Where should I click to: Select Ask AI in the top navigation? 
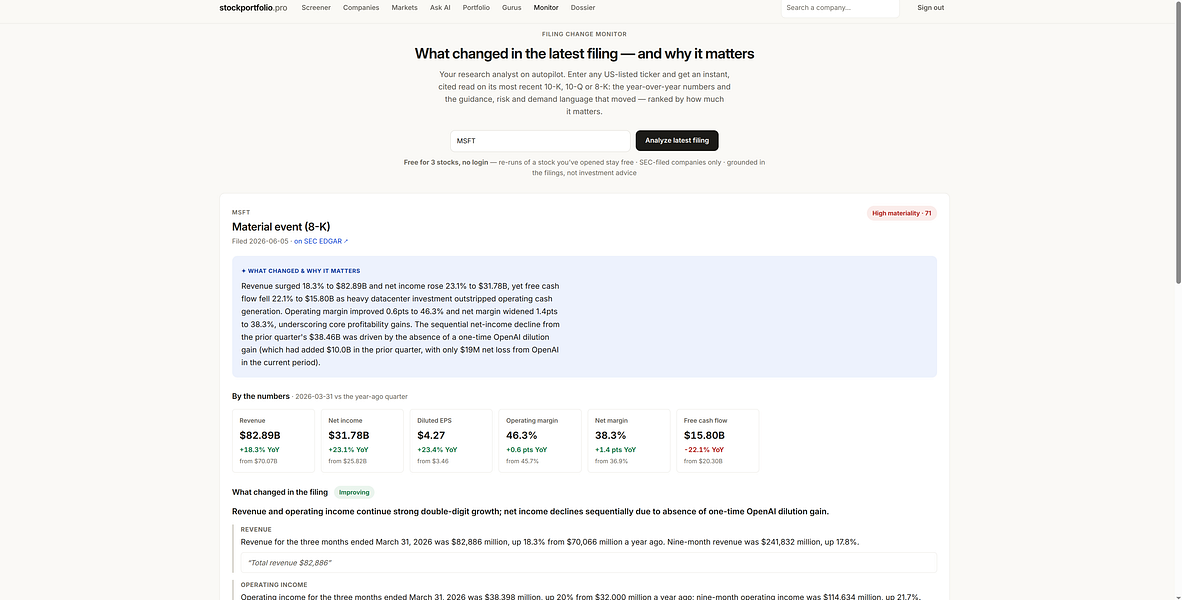(440, 8)
